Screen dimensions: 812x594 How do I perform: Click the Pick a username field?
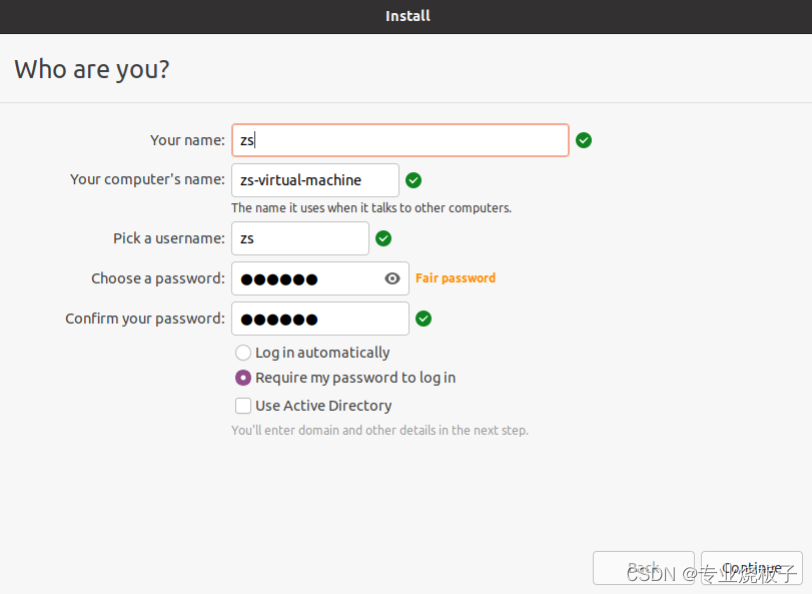point(300,238)
